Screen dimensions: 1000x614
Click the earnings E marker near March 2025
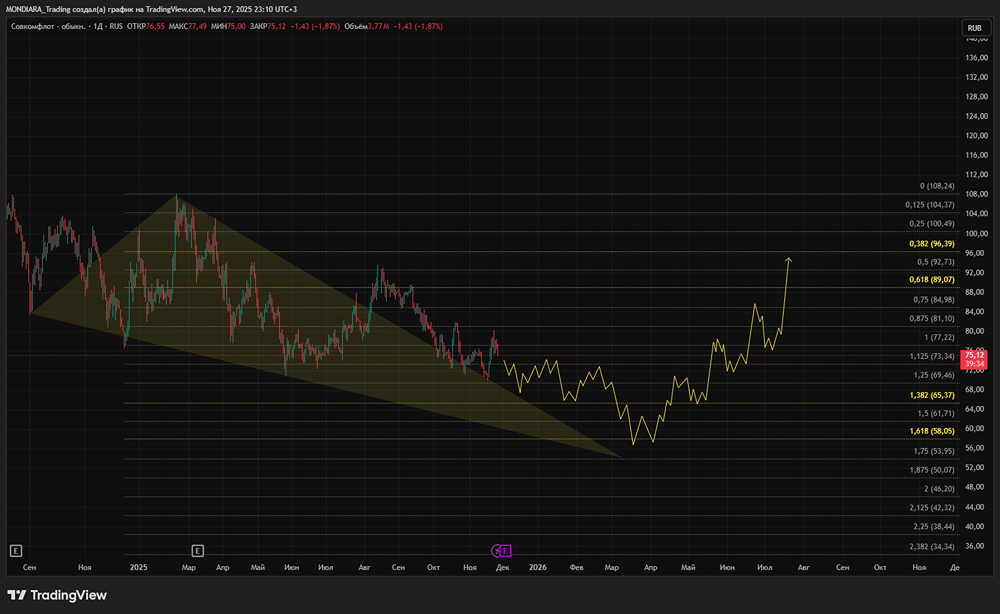pyautogui.click(x=197, y=550)
